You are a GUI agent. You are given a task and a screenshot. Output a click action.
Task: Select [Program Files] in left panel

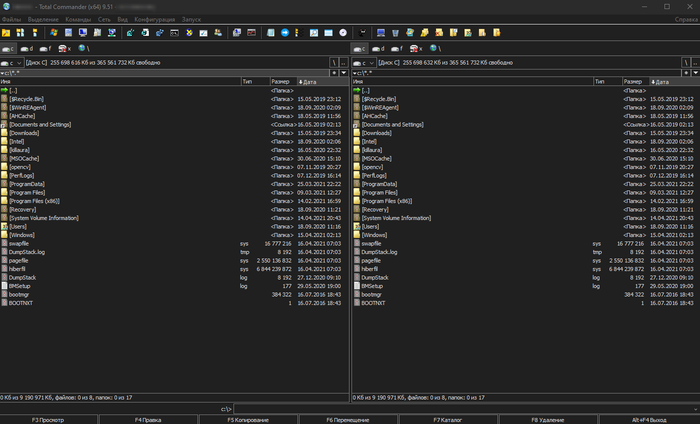pos(27,193)
